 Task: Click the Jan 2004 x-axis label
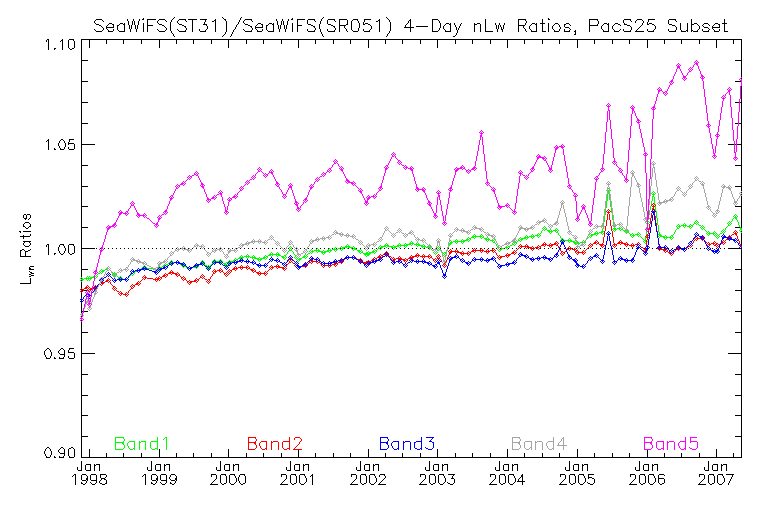tap(507, 473)
